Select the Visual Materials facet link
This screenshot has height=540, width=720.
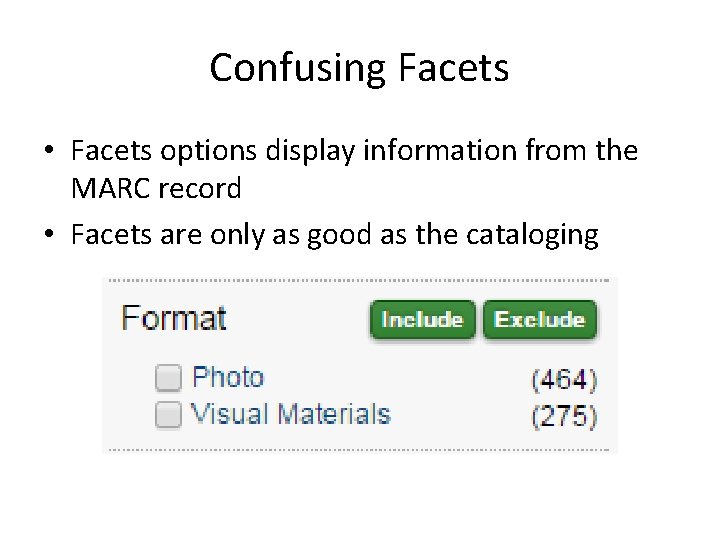pos(290,414)
